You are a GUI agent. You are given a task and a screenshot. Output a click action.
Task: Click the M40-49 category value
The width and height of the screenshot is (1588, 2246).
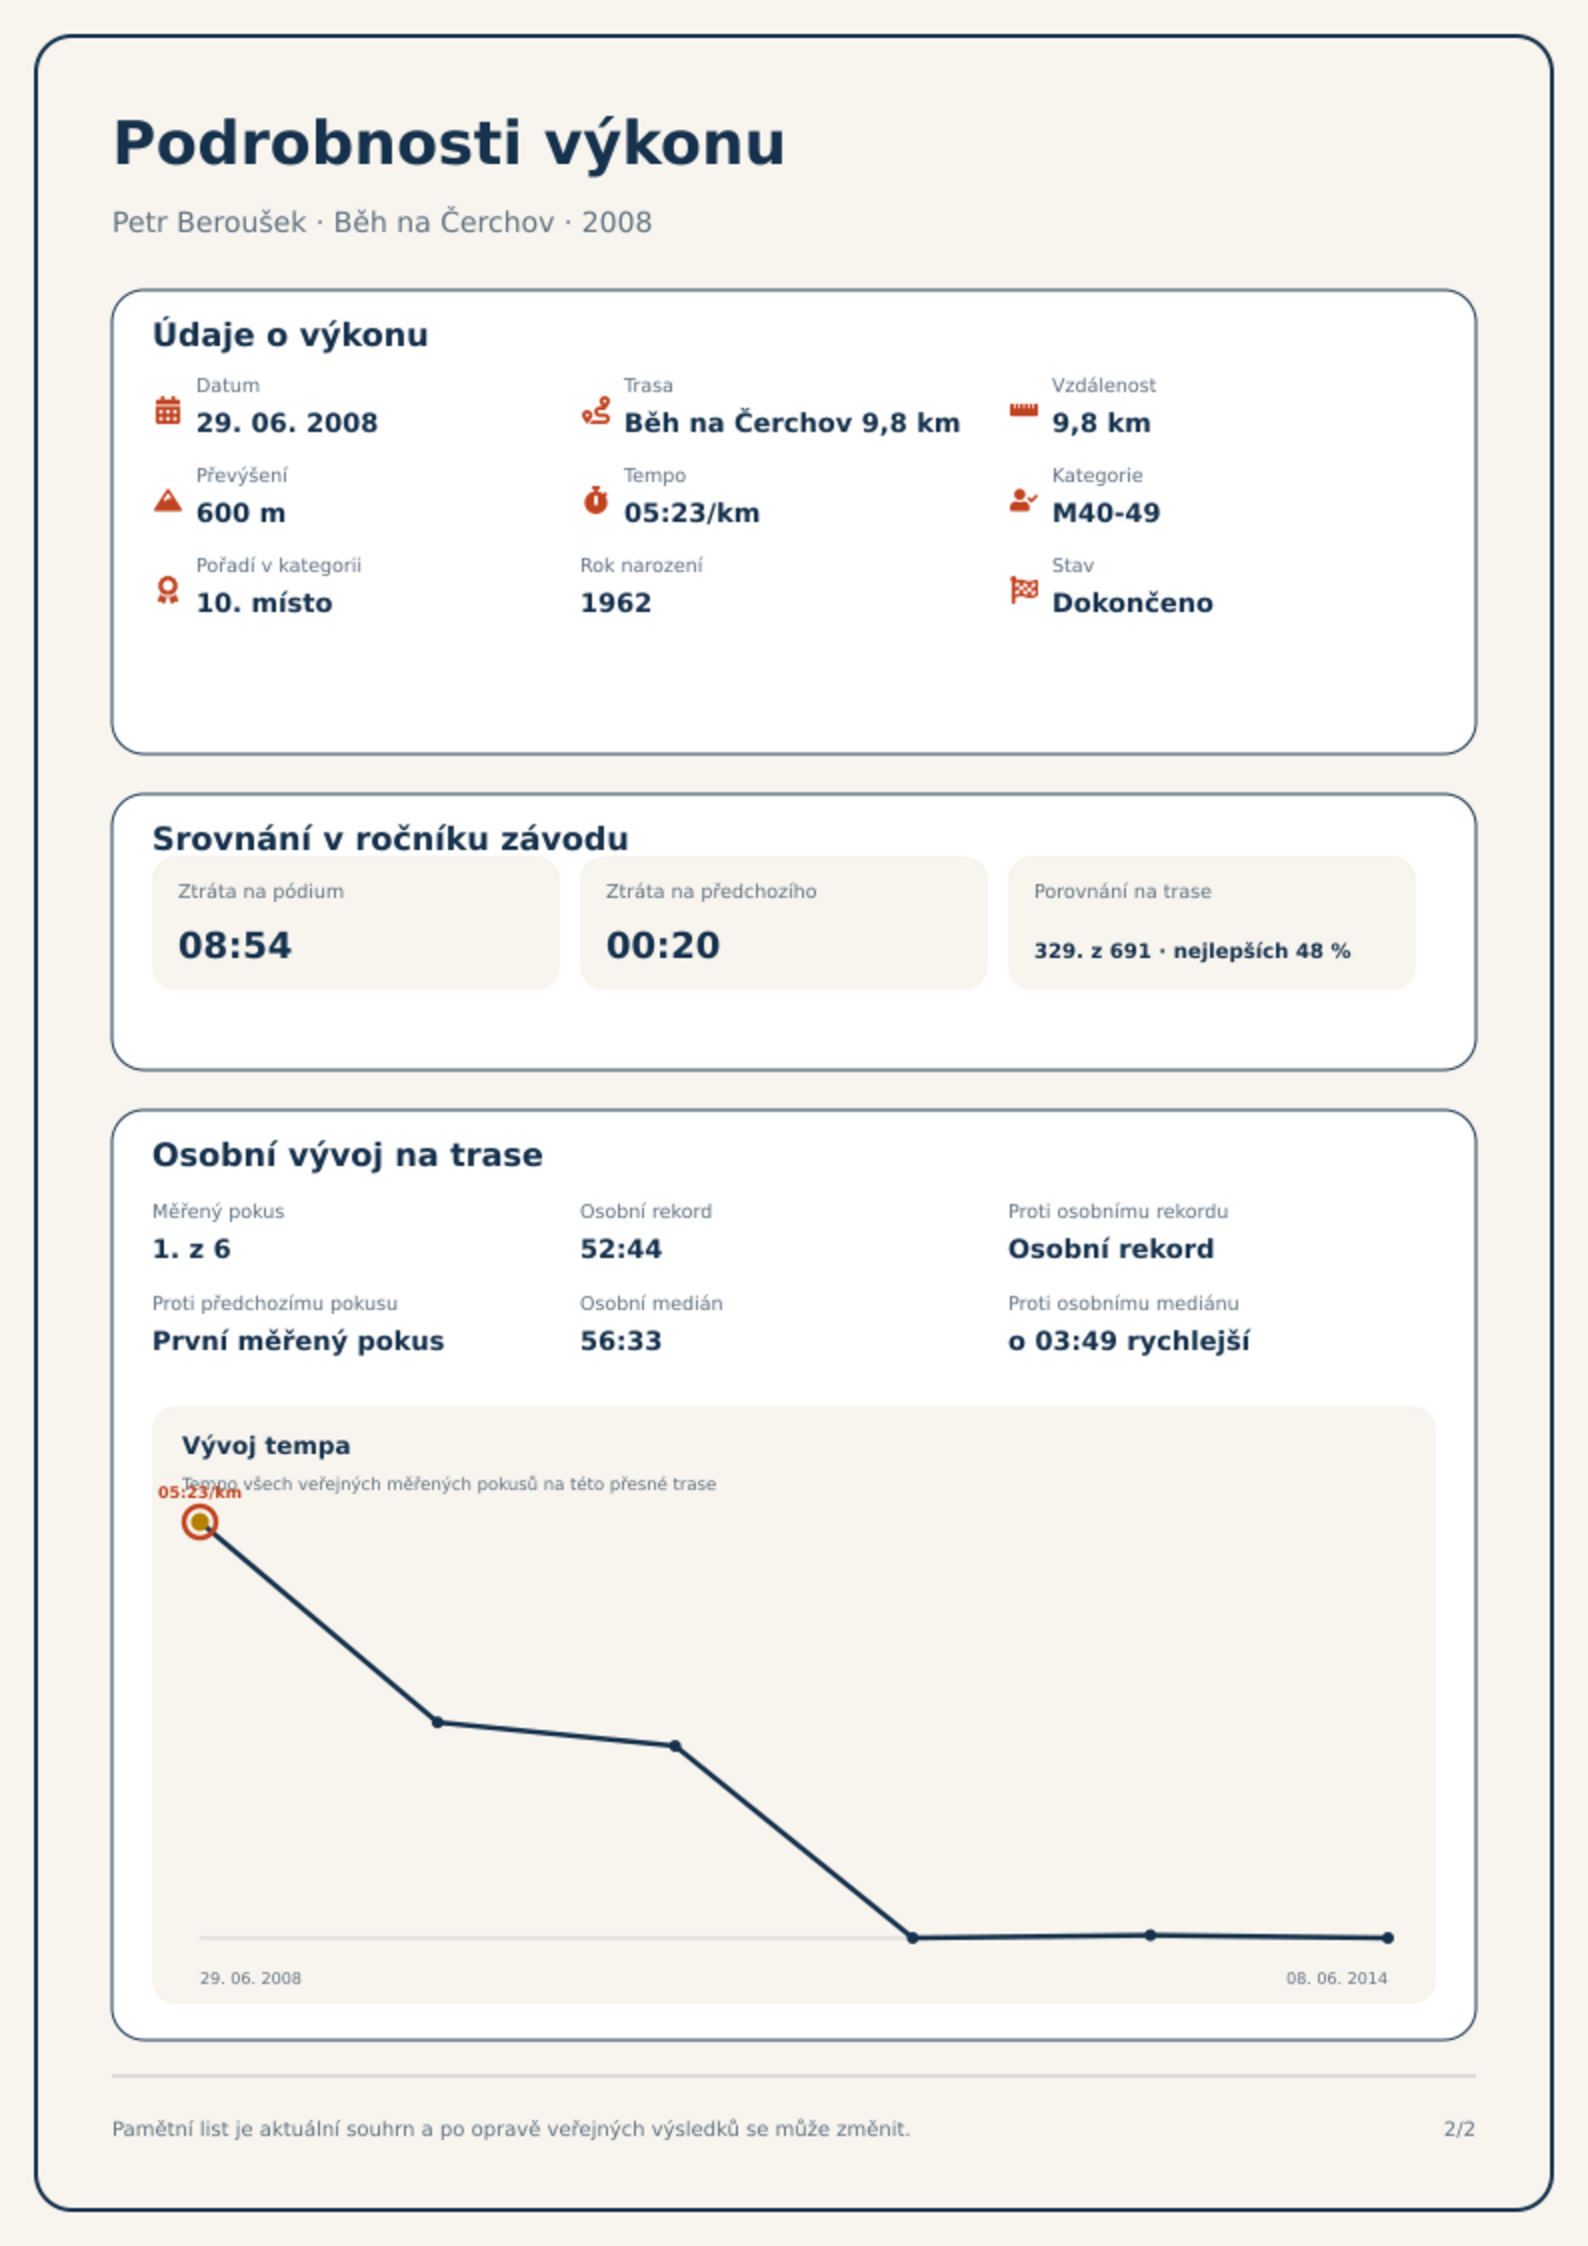(x=1106, y=513)
